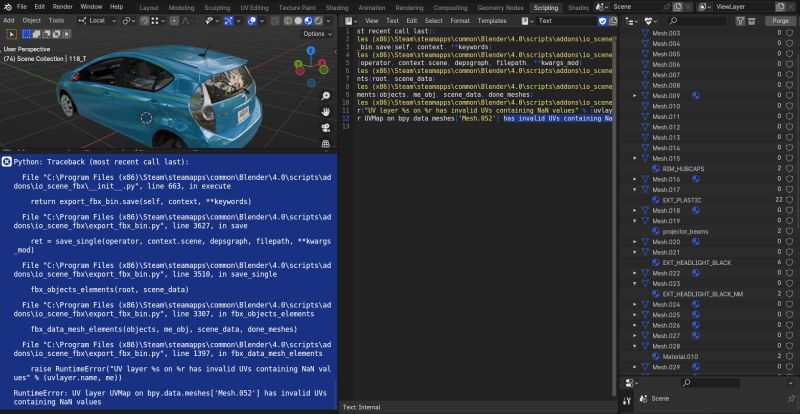Toggle proportional editing button
The image size is (800, 414).
(x=174, y=20)
